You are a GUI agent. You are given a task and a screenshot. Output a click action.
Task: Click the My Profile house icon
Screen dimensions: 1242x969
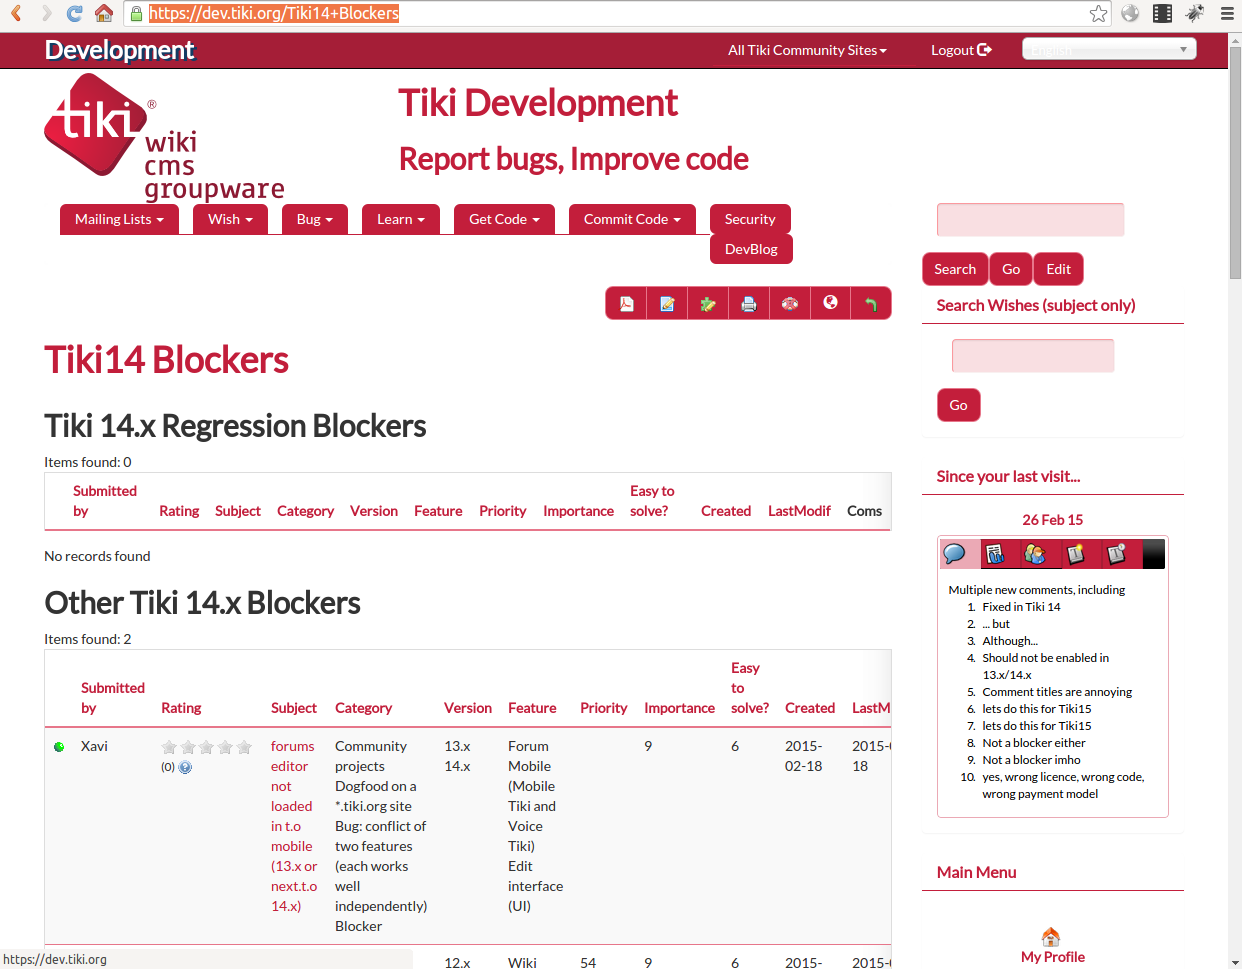point(1051,937)
